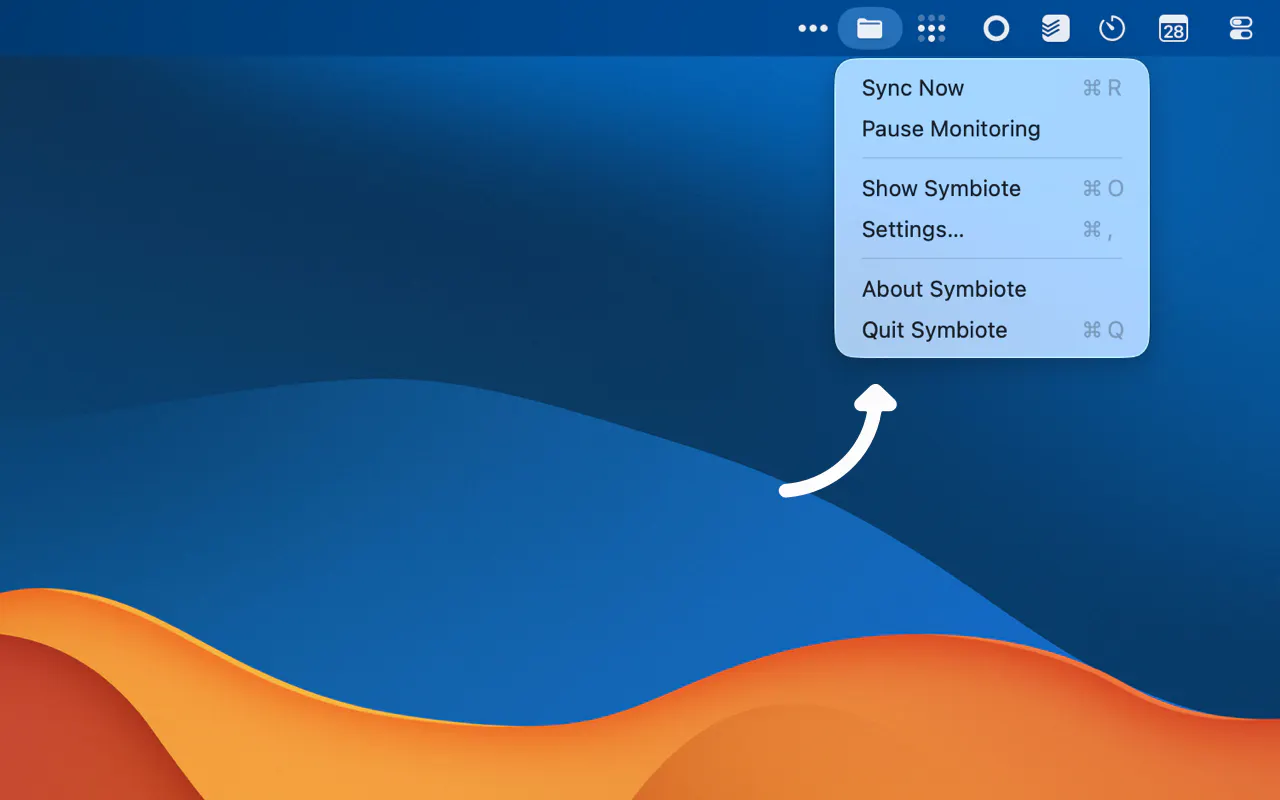
Task: Choose Quit Symbiote from the menu
Action: click(992, 330)
